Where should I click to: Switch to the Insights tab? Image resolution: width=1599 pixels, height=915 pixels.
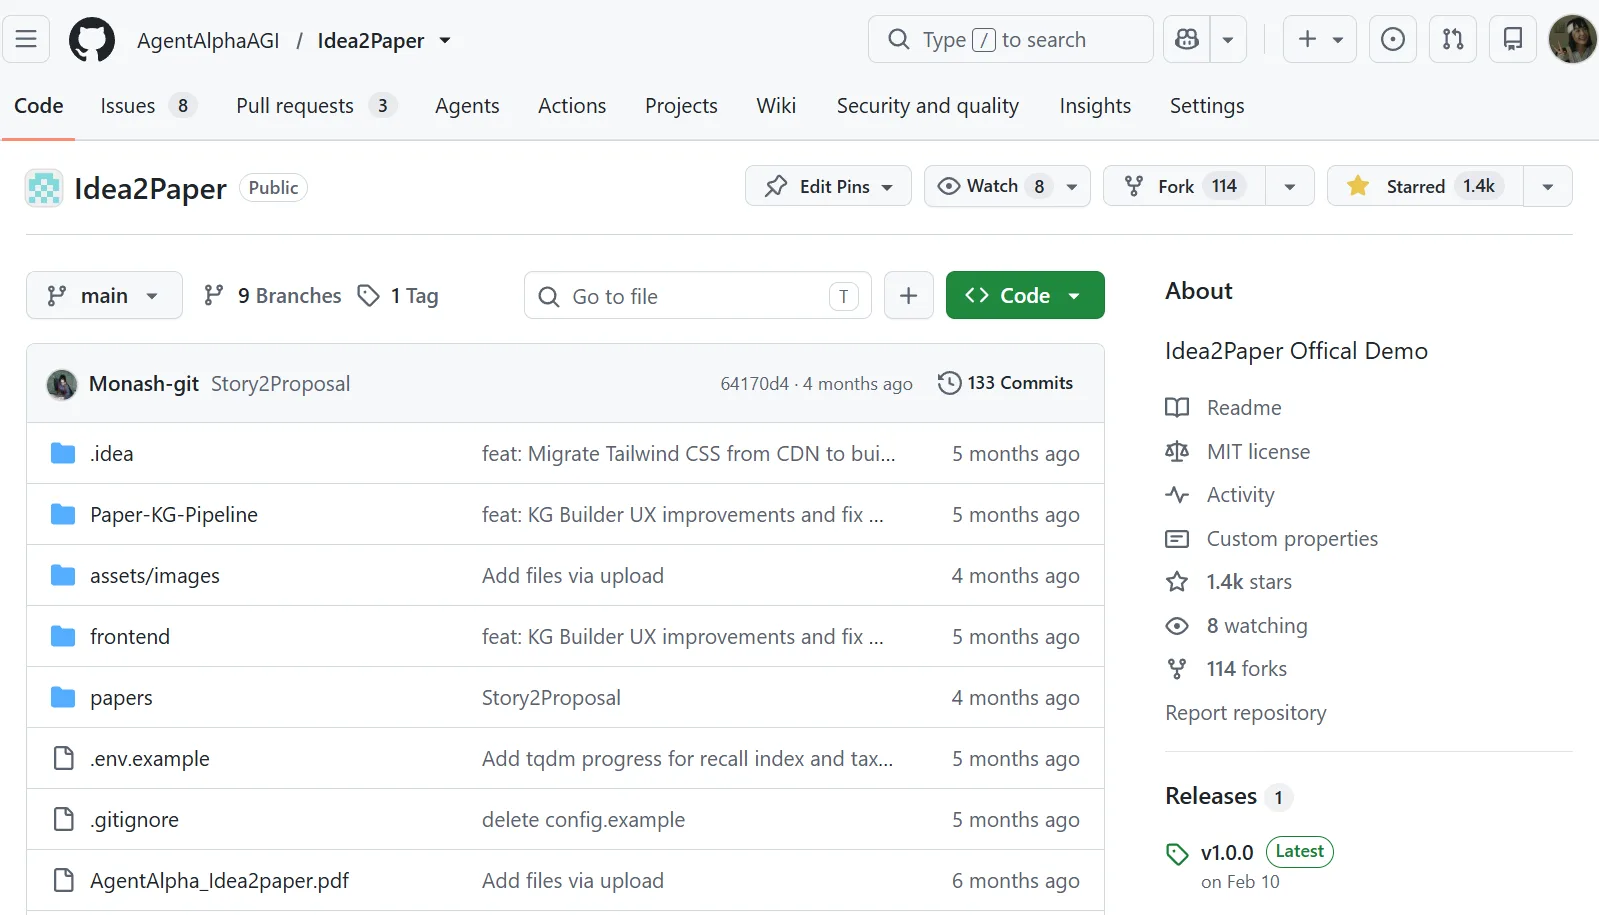point(1095,106)
